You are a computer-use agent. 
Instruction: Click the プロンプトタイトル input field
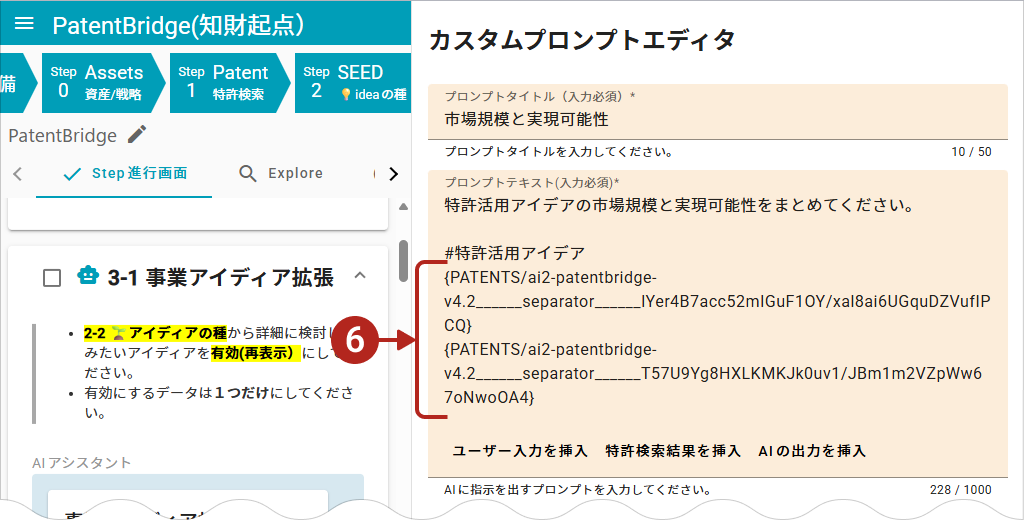click(x=716, y=120)
